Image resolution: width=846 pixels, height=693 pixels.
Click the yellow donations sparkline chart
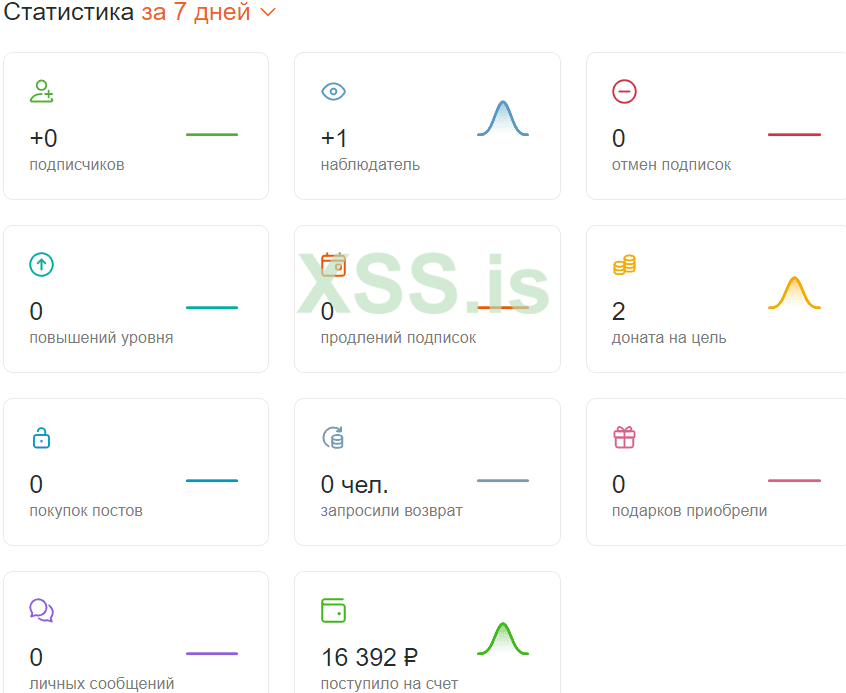pyautogui.click(x=794, y=292)
